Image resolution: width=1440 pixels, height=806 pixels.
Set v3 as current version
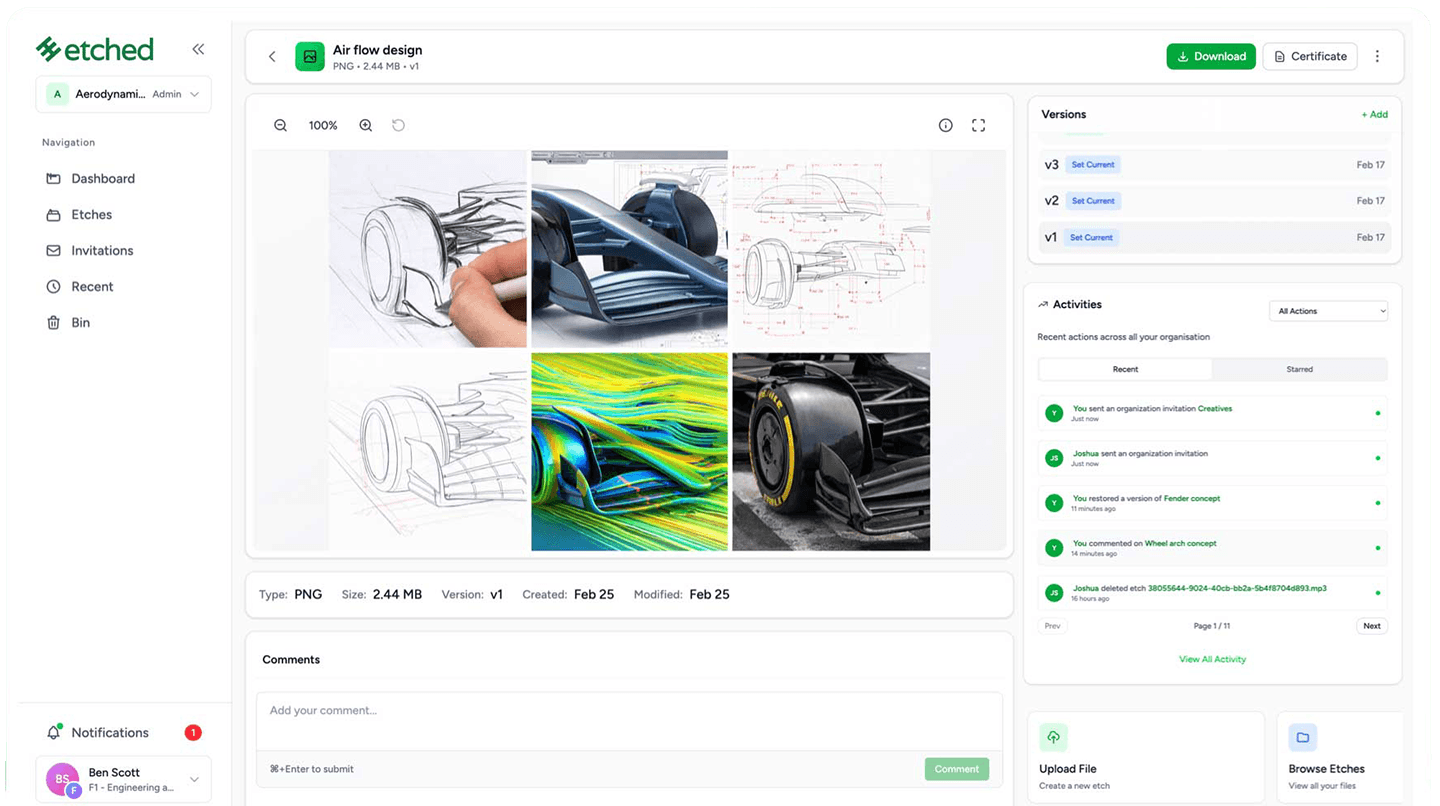click(1092, 165)
